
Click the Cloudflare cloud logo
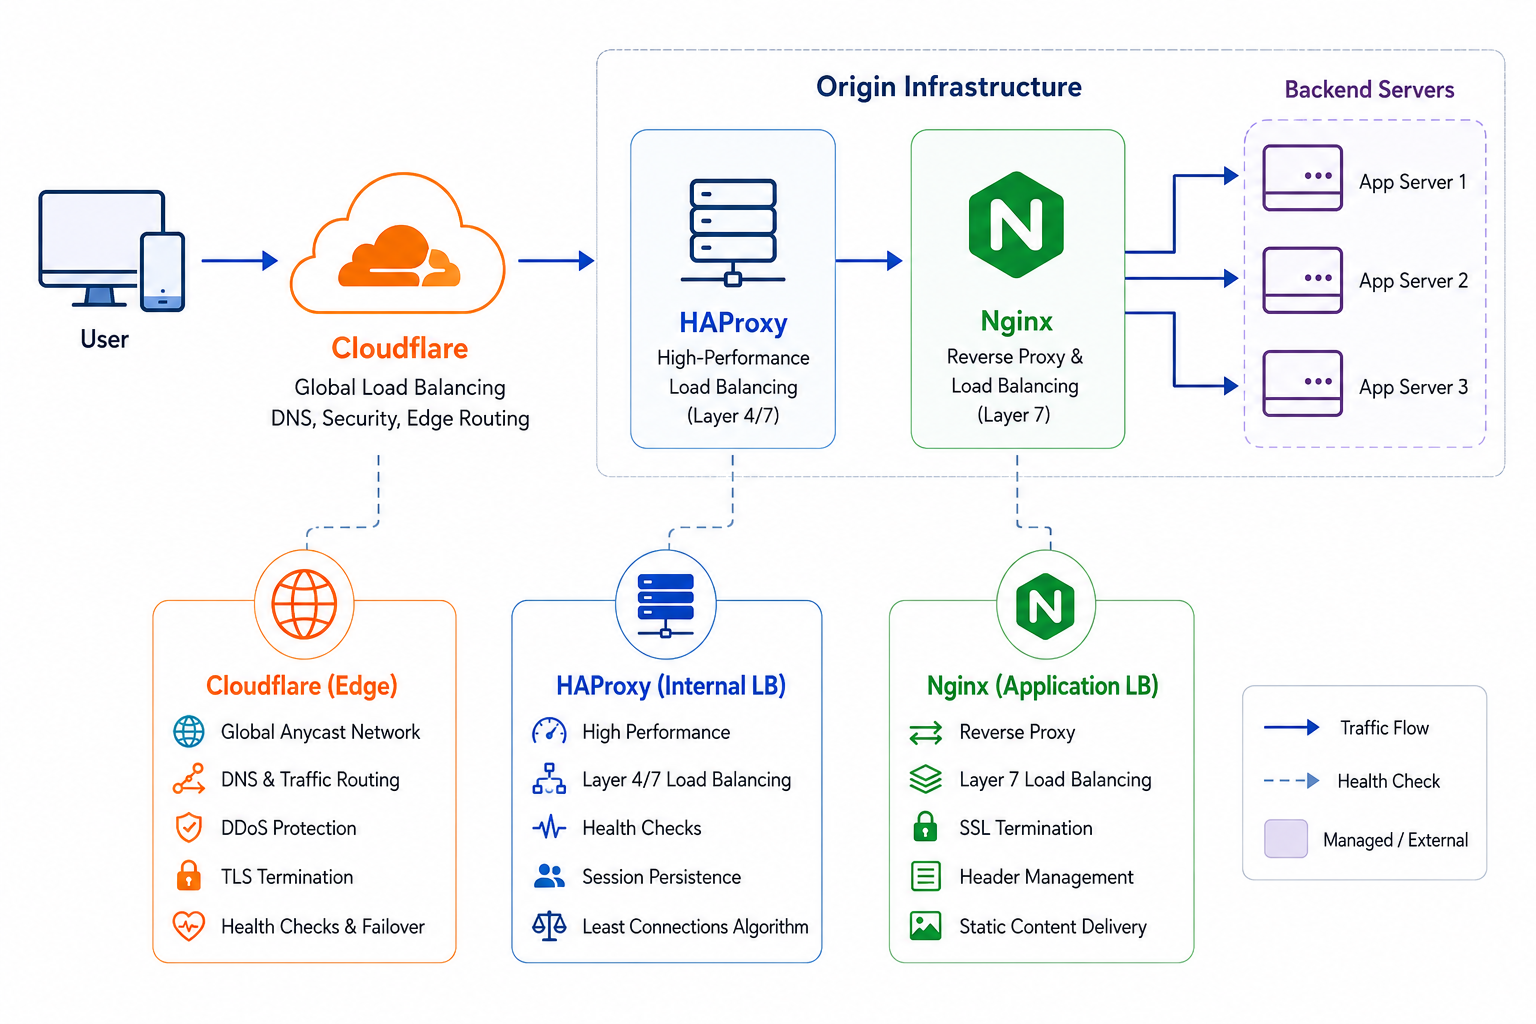pyautogui.click(x=398, y=244)
